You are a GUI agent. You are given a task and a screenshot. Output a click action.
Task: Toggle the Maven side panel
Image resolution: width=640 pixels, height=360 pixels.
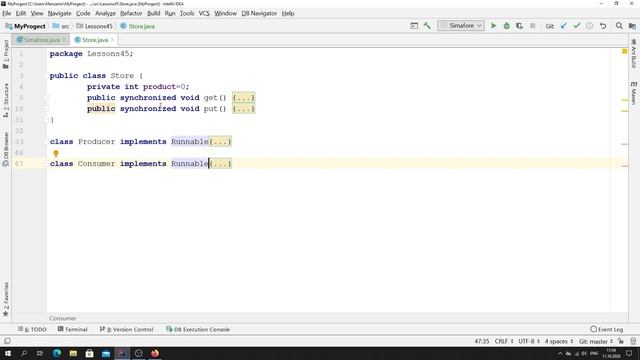633,93
